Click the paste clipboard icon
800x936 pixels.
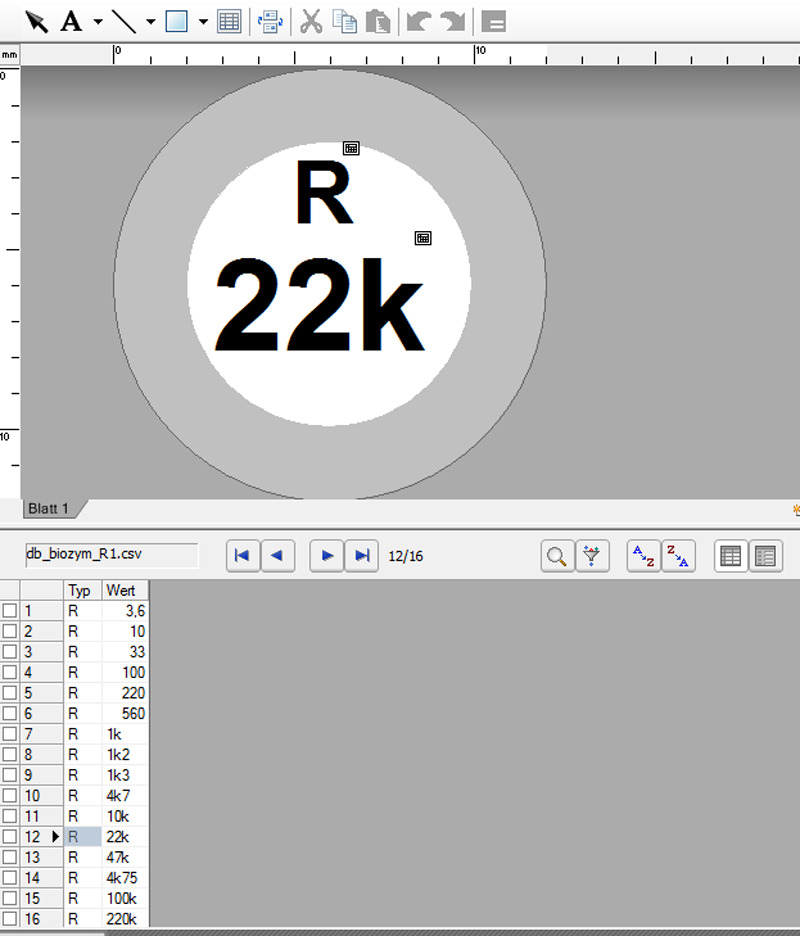378,22
